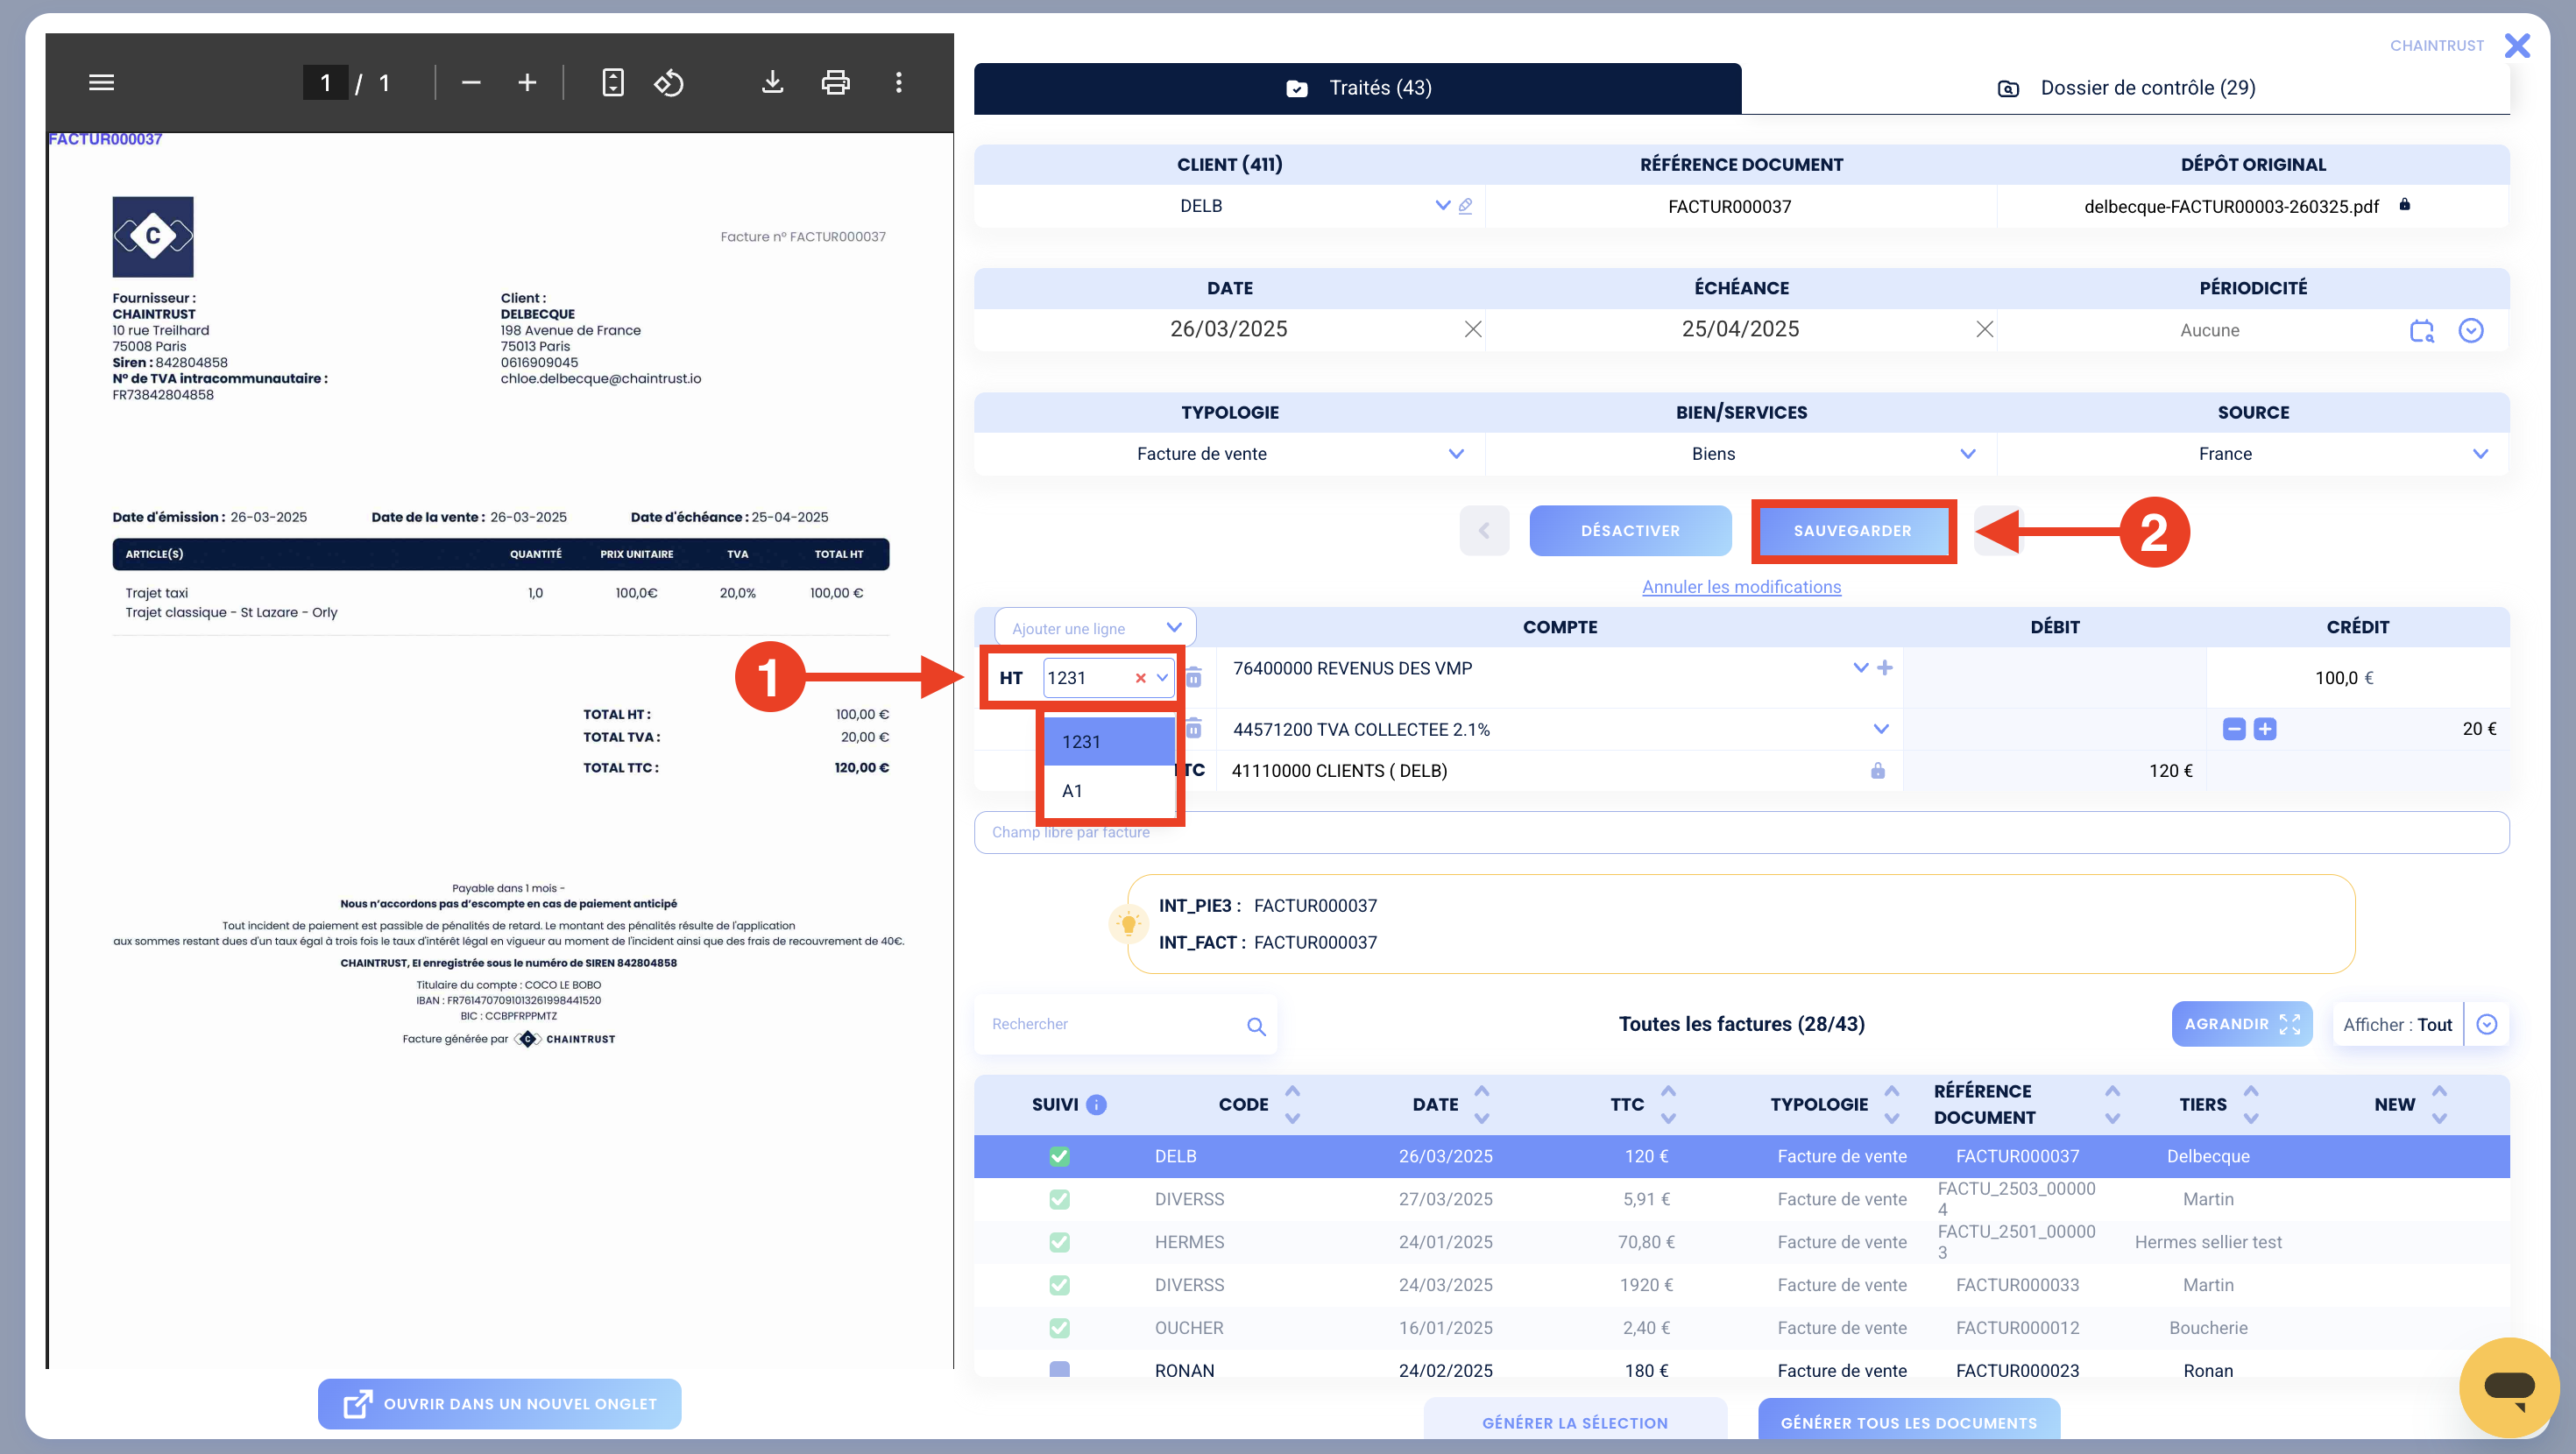Clear the 1231 analytic code selection

coord(1140,678)
